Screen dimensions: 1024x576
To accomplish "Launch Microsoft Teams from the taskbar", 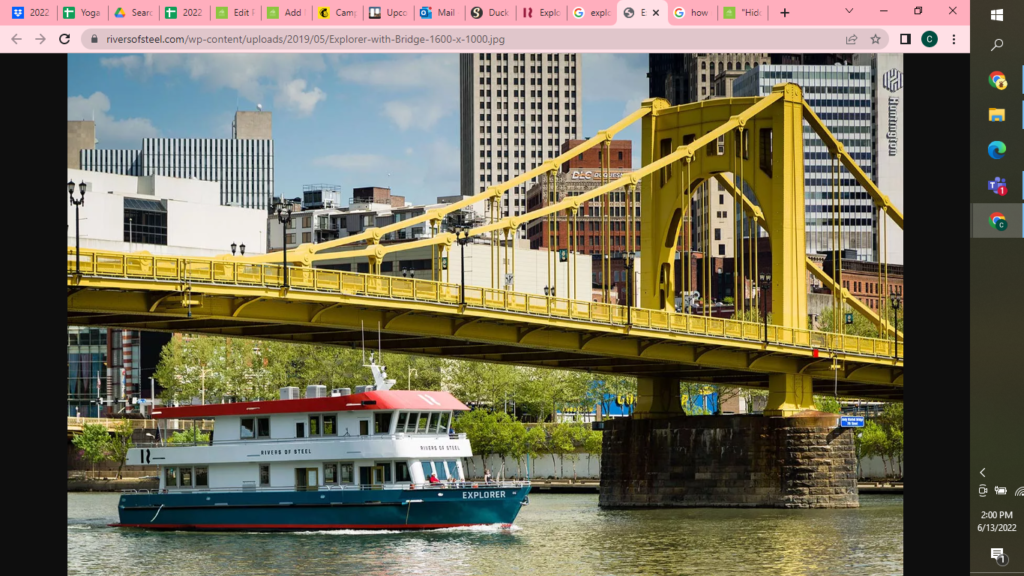I will click(997, 185).
